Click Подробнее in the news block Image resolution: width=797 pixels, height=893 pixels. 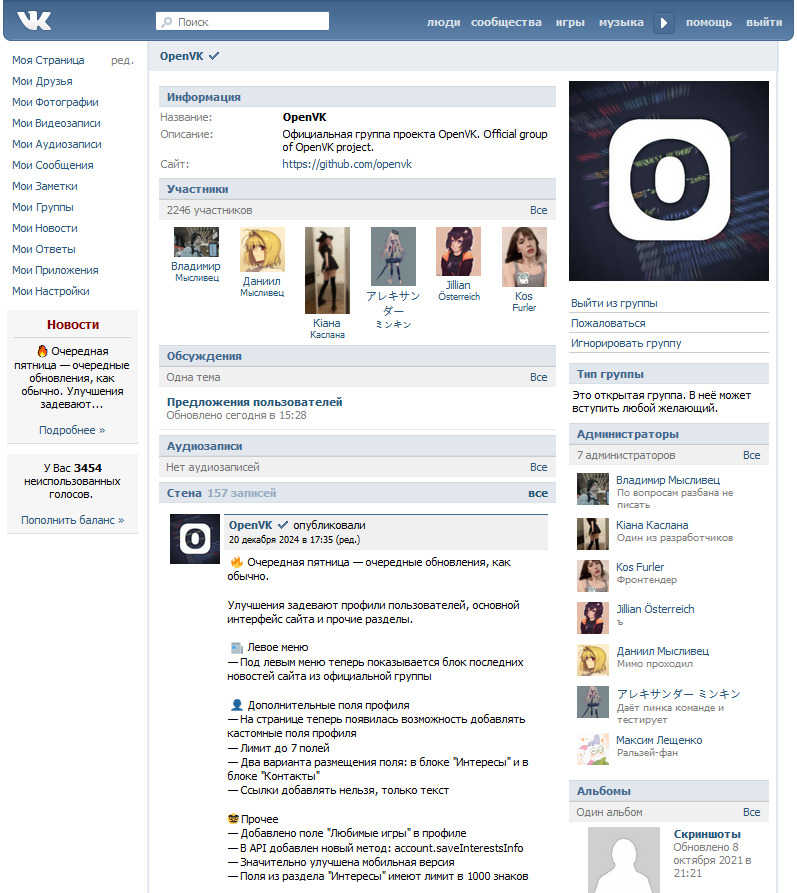coord(72,430)
